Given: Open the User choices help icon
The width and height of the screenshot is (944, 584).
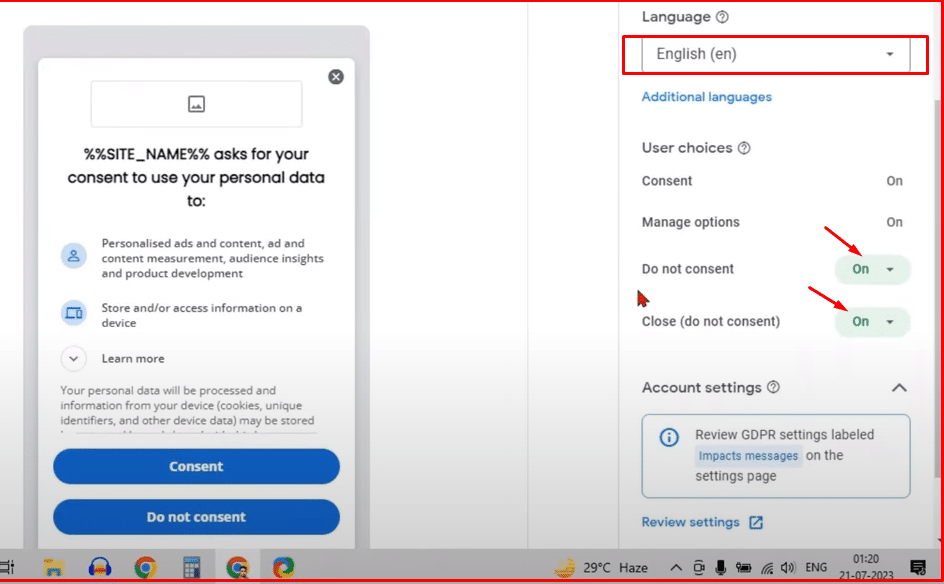Looking at the screenshot, I should (744, 148).
